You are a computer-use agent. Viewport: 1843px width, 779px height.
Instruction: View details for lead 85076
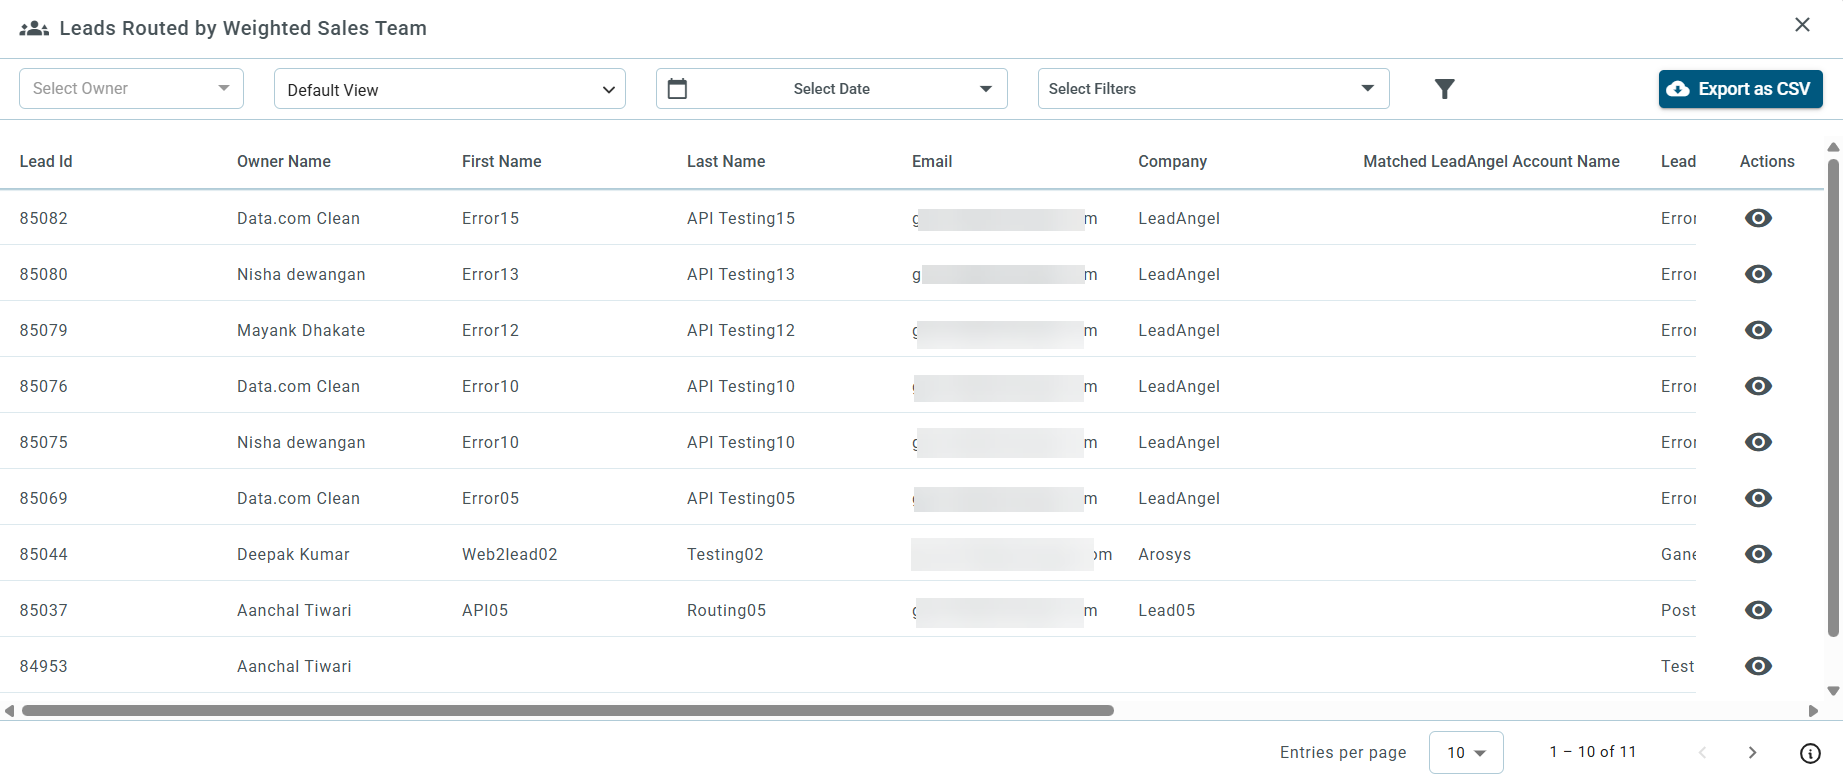(x=1758, y=386)
